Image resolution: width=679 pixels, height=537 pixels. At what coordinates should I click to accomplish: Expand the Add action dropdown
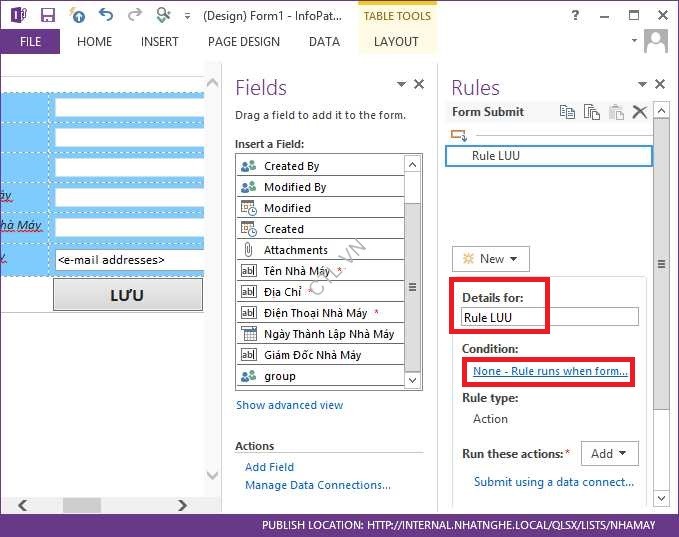[x=608, y=453]
